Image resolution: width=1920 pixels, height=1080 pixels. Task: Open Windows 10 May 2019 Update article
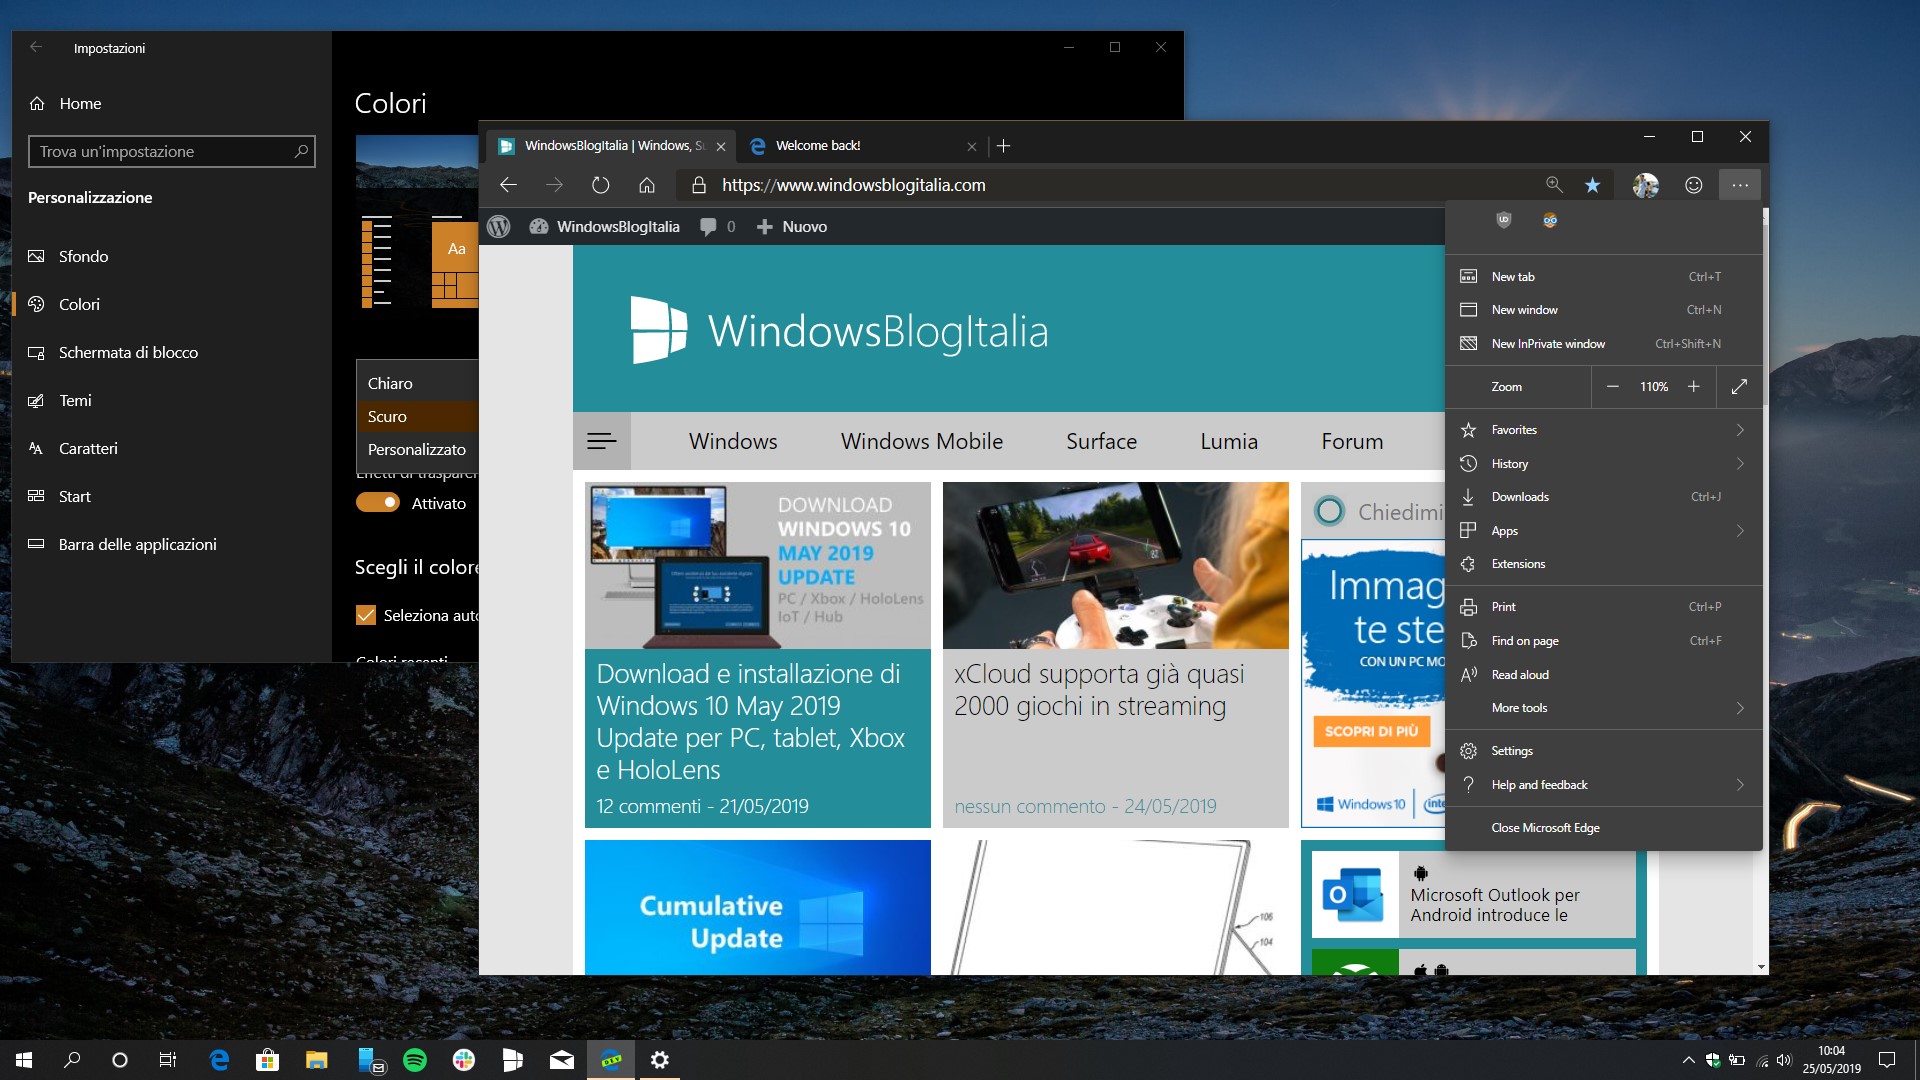(x=757, y=655)
